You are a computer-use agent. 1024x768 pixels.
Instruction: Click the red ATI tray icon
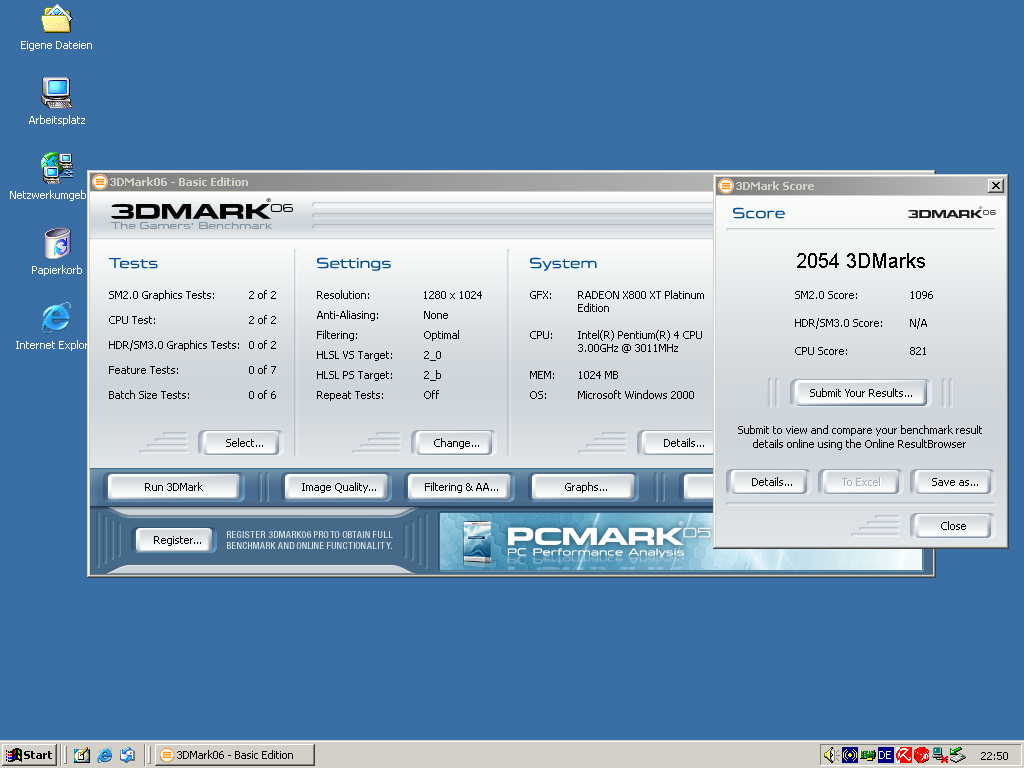pos(921,756)
